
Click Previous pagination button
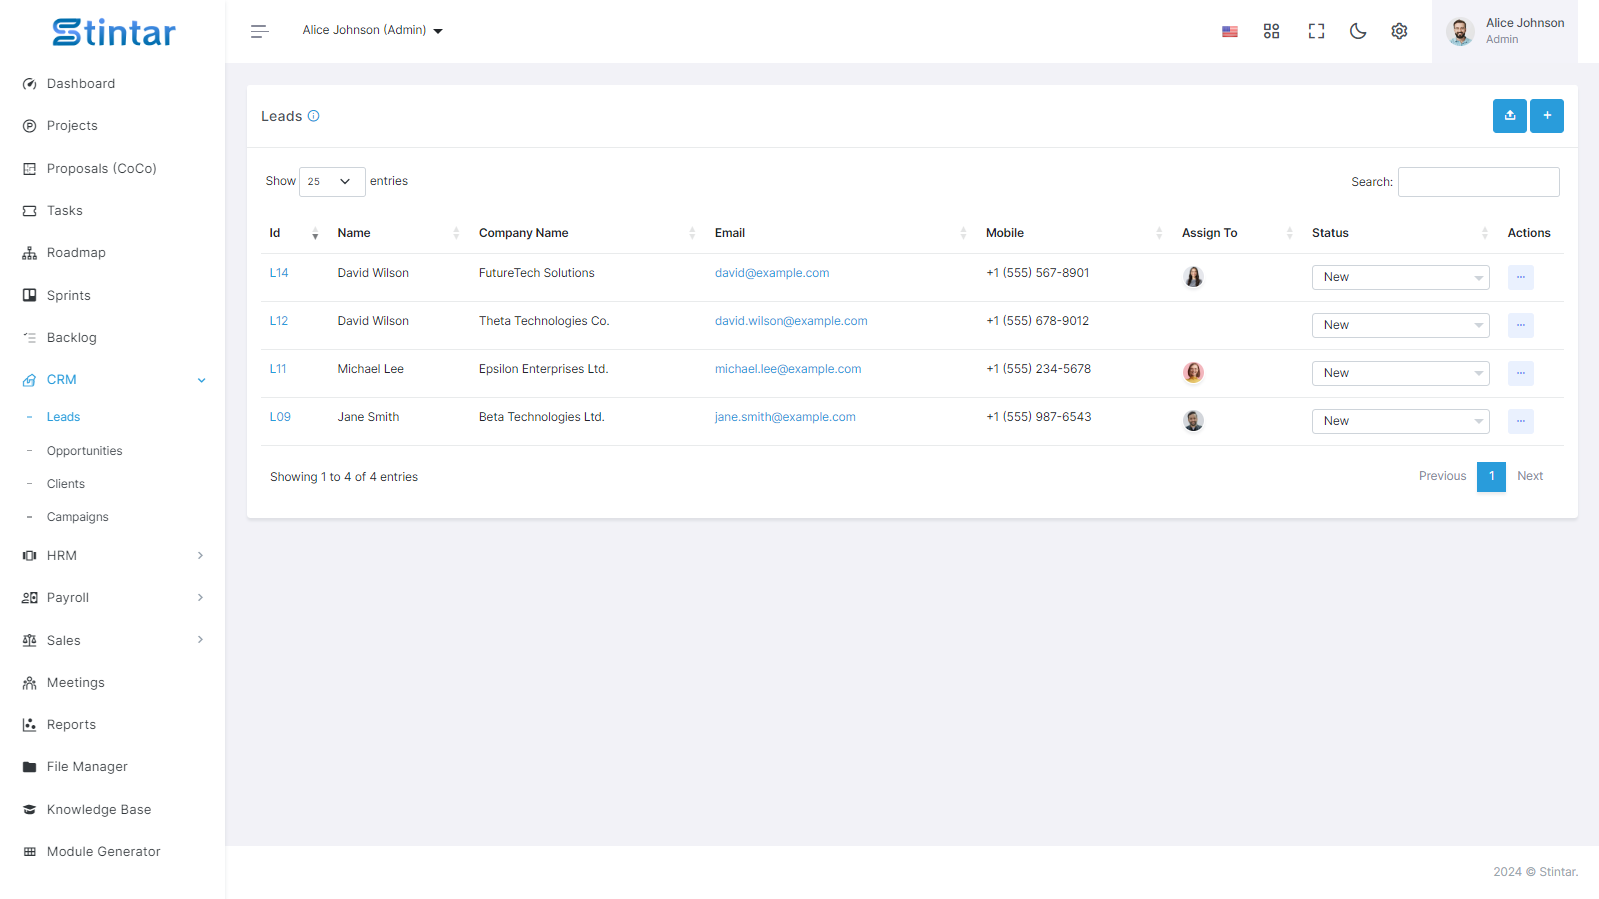pyautogui.click(x=1442, y=476)
